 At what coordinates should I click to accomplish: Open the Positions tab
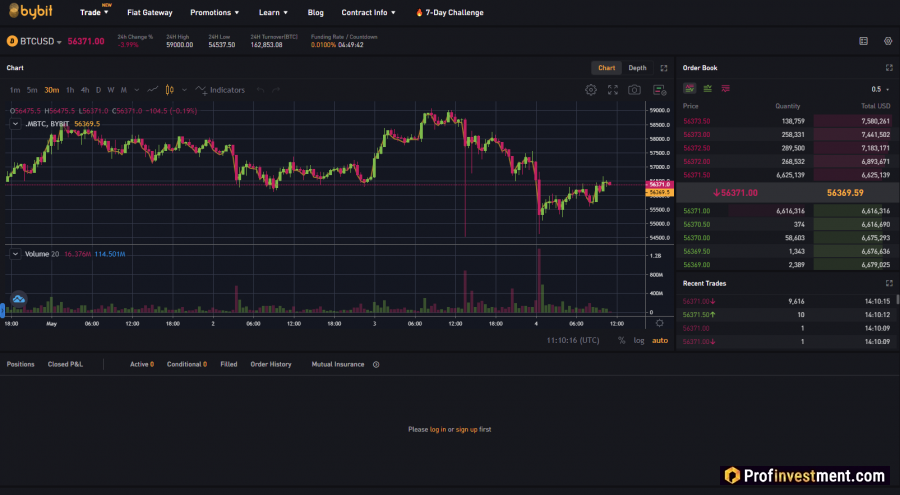coord(21,364)
